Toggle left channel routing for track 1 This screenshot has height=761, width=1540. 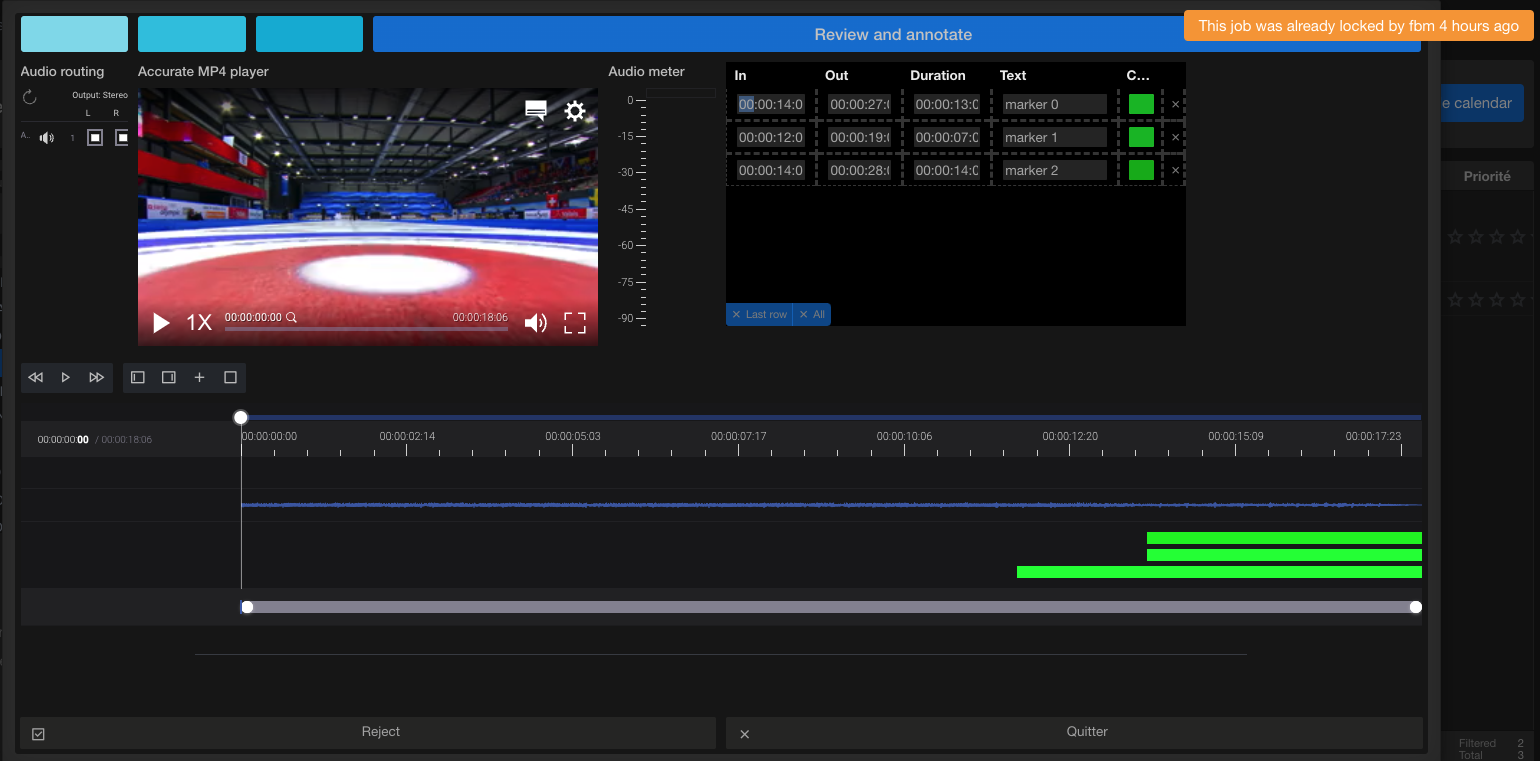pos(95,138)
